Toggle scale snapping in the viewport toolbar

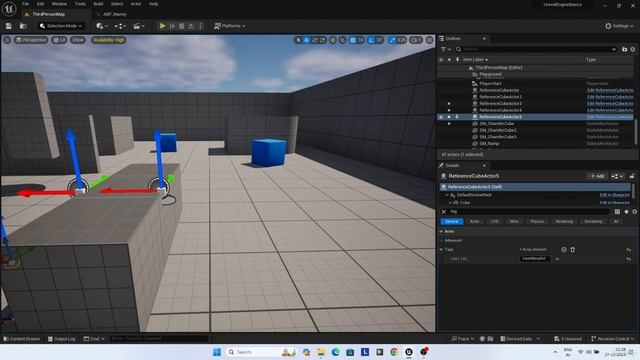(392, 40)
